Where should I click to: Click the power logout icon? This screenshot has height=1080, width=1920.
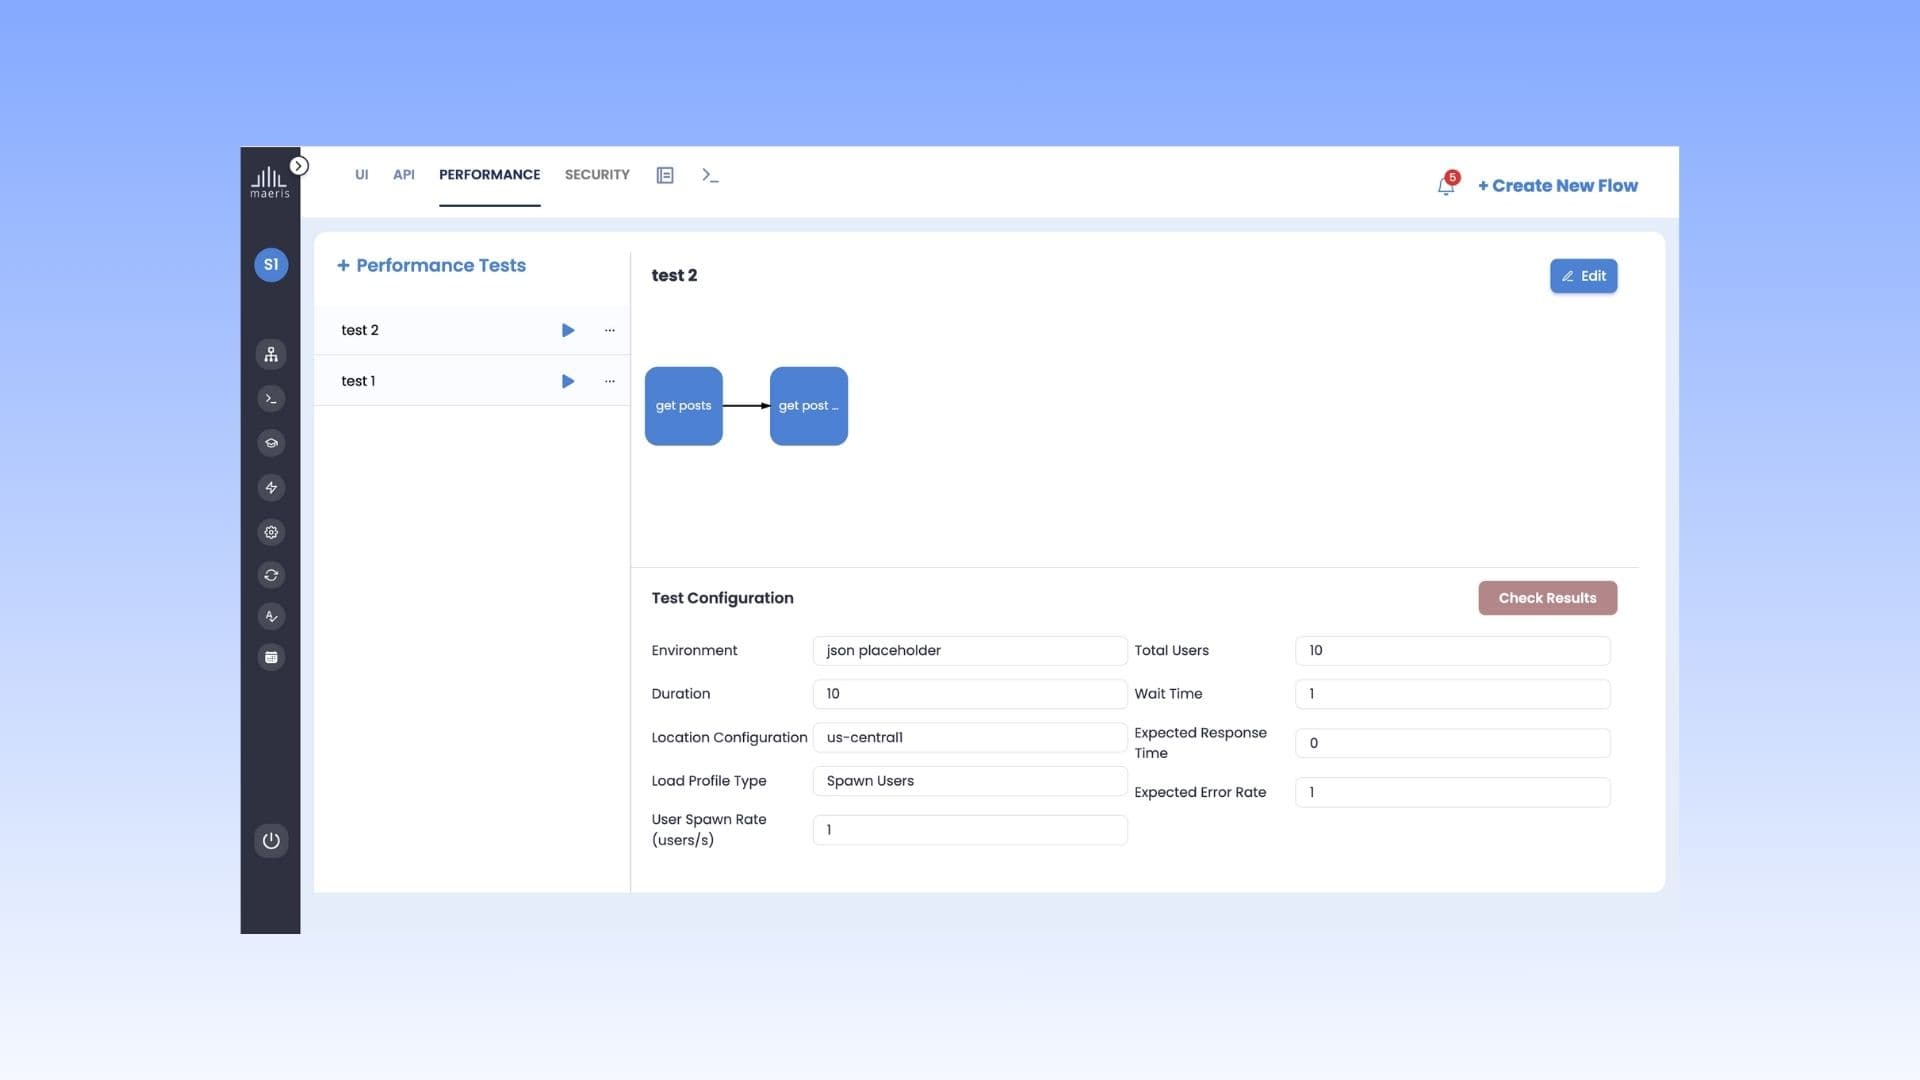[271, 840]
